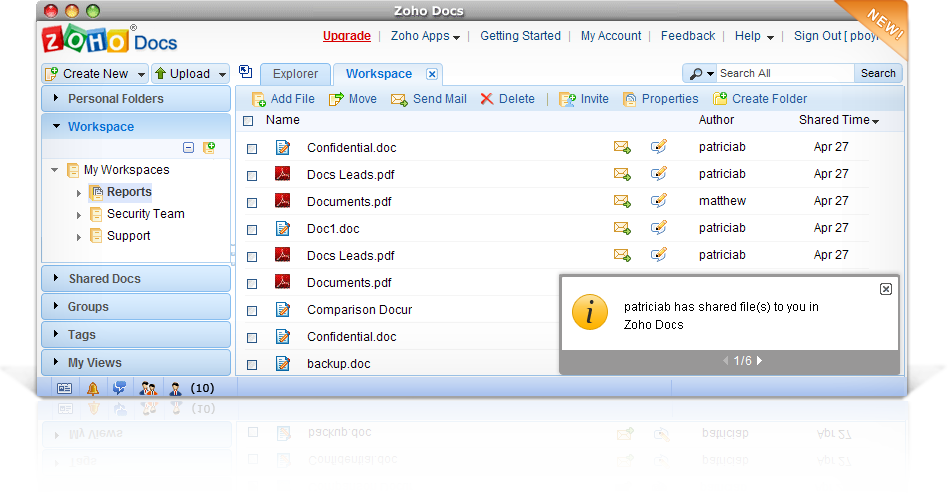Click the Zoho Docs logo
Image resolution: width=948 pixels, height=493 pixels.
109,41
